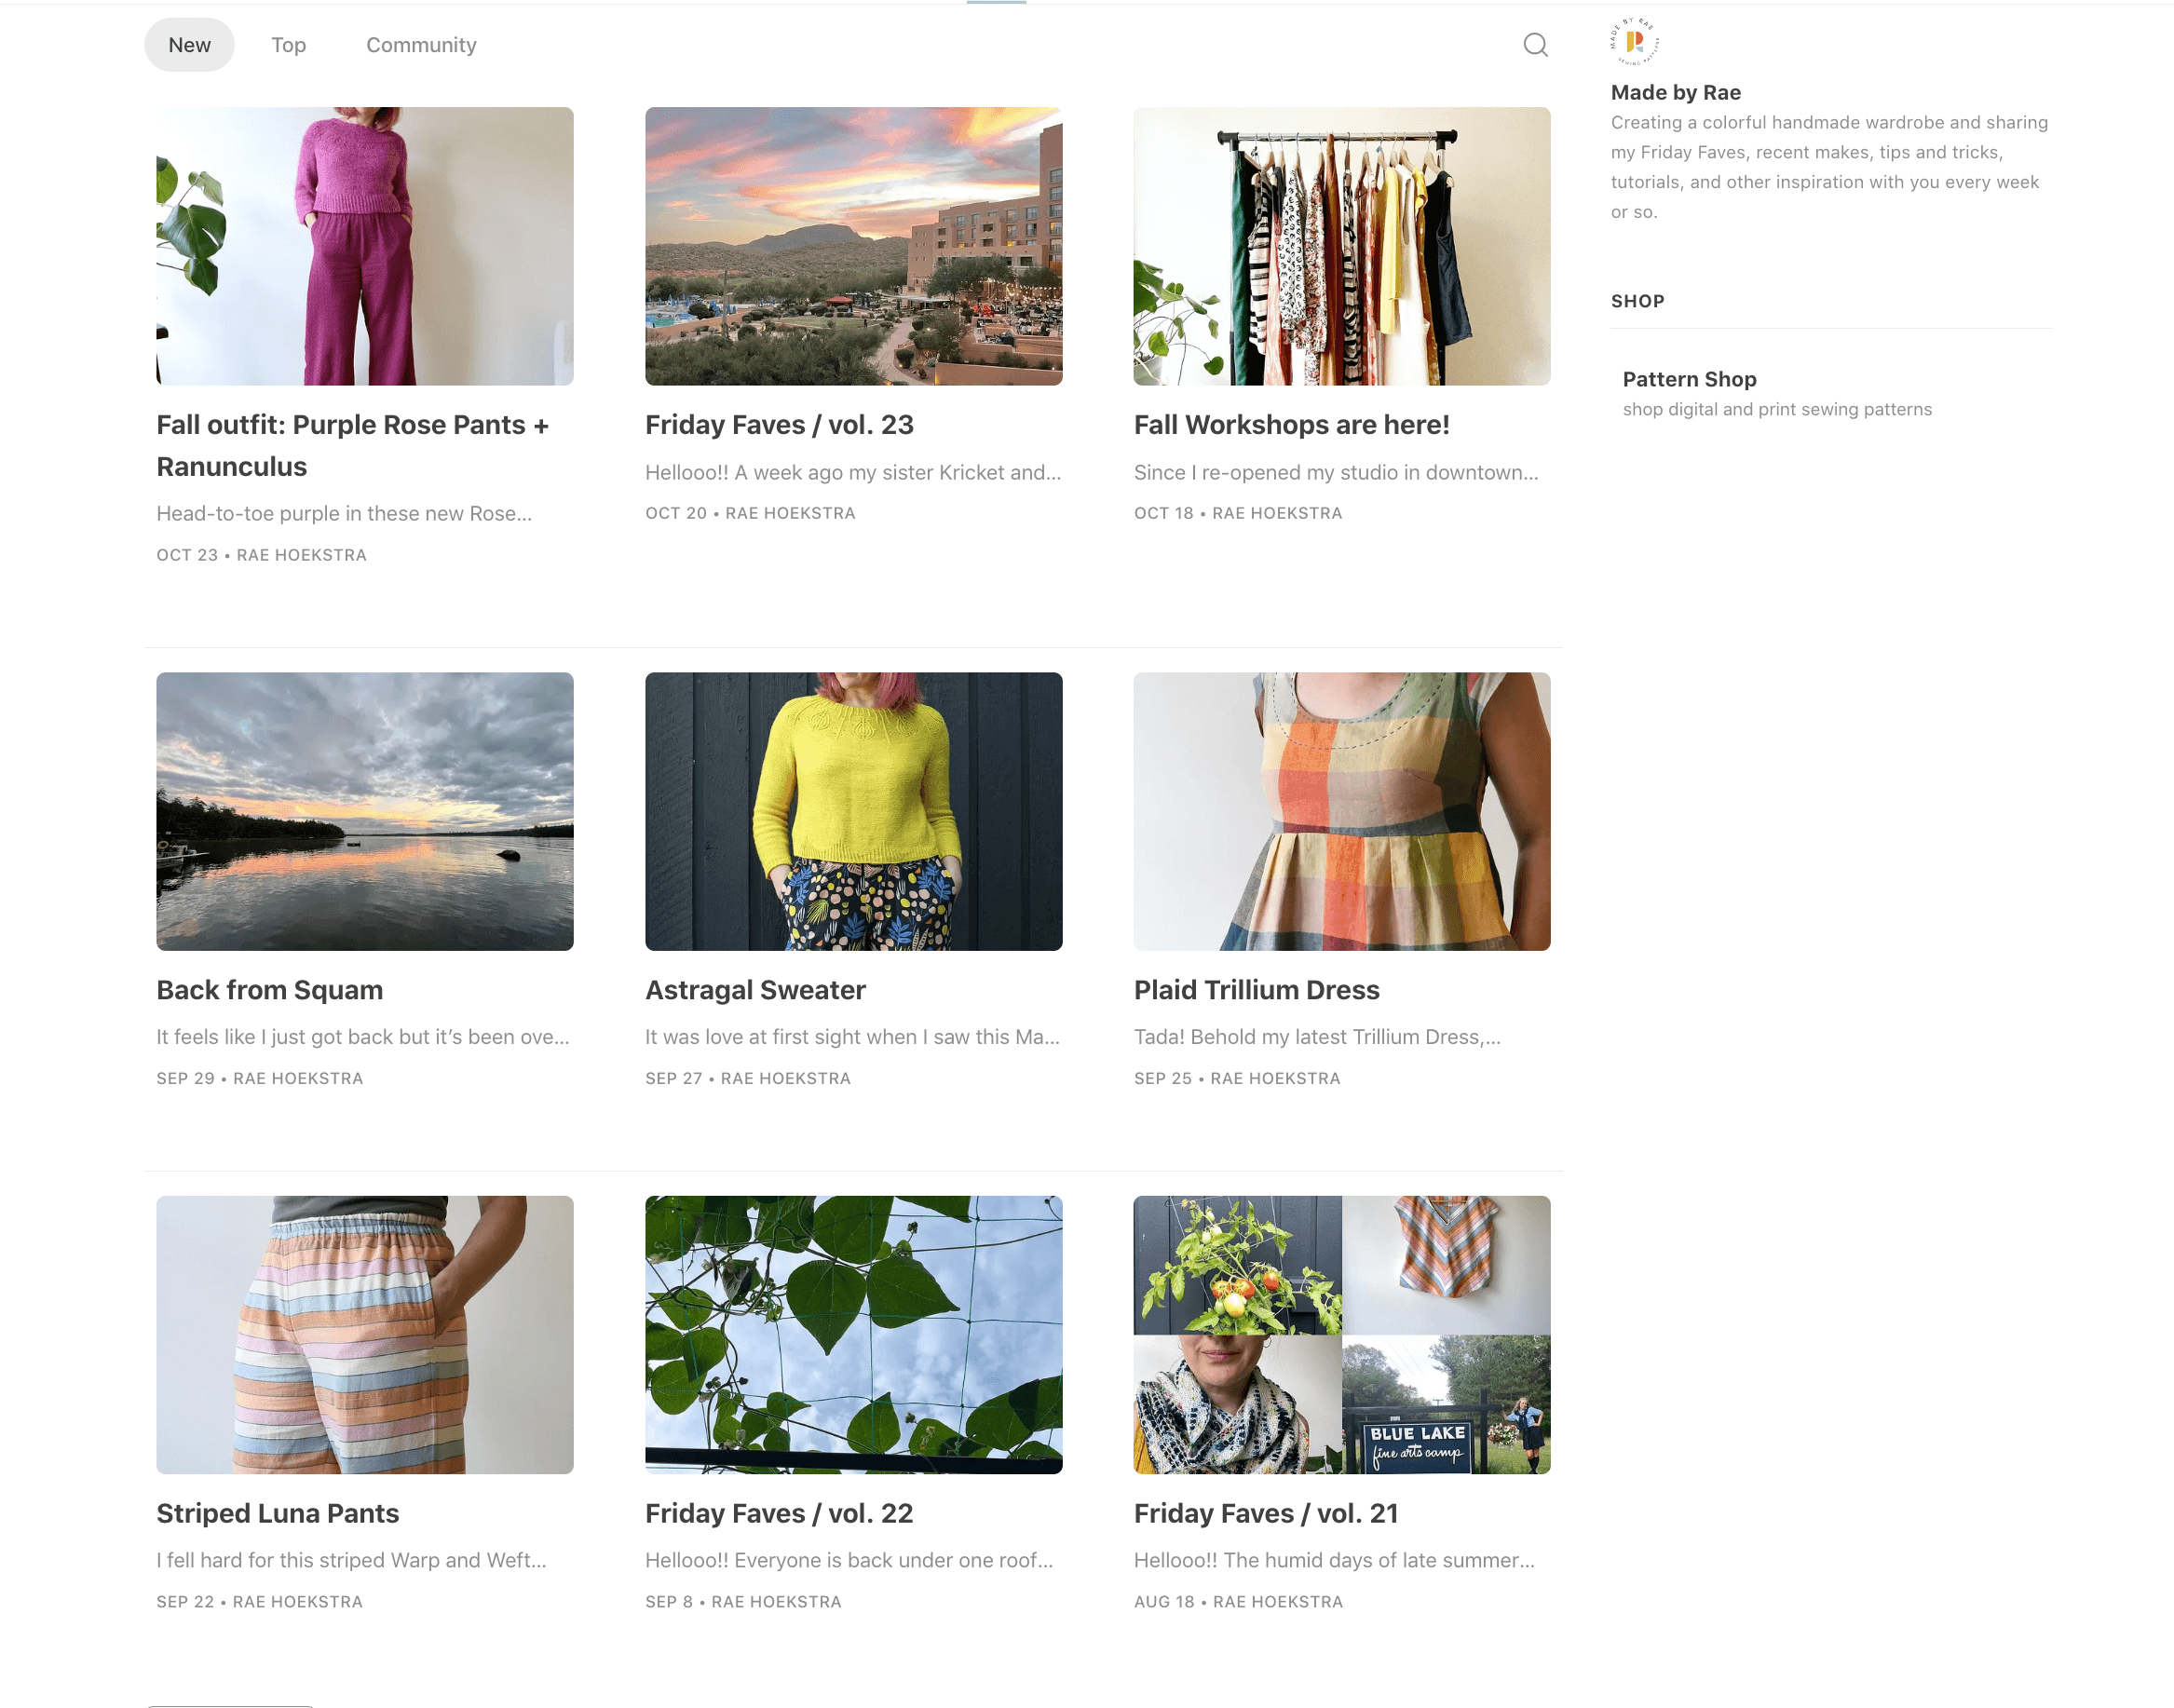Select the New tab
Viewport: 2174px width, 1708px height.
[189, 45]
